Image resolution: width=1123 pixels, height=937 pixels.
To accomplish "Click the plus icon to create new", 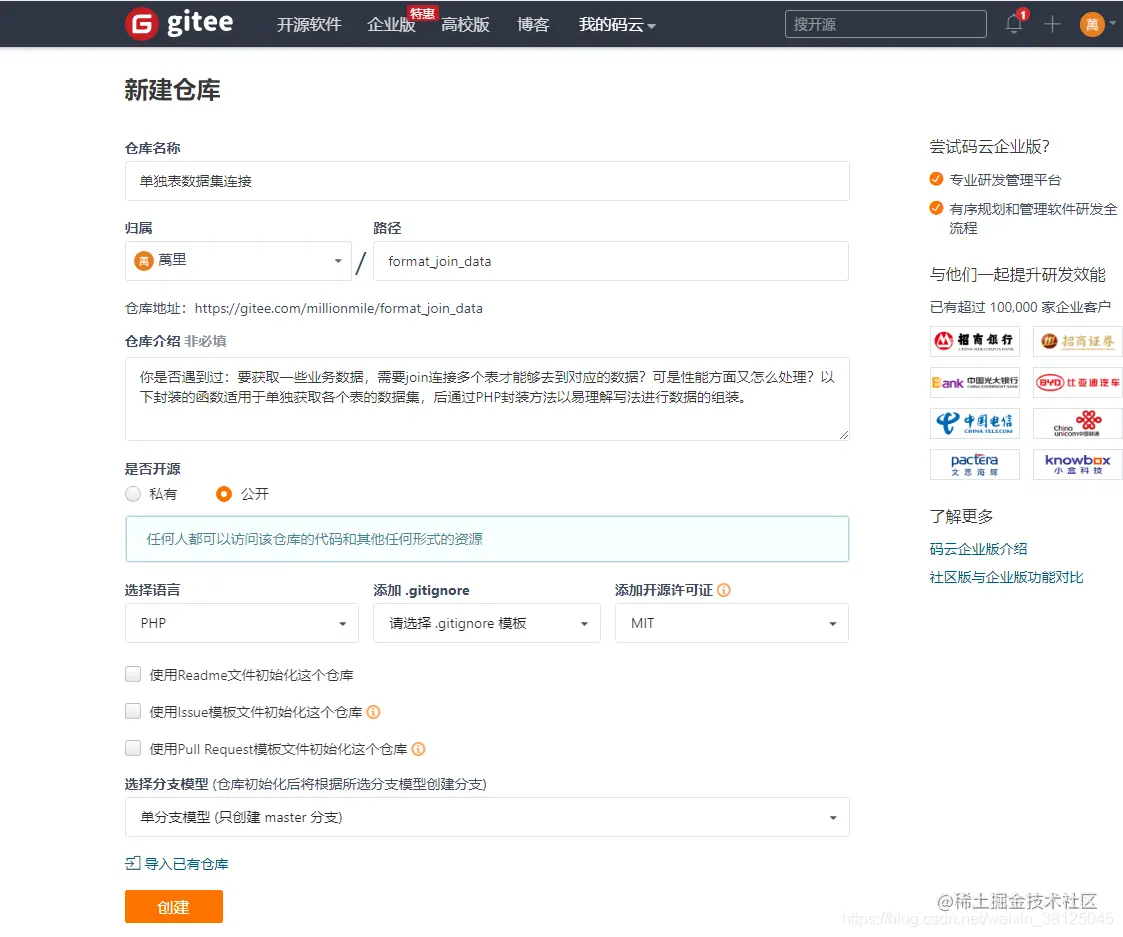I will [1051, 25].
